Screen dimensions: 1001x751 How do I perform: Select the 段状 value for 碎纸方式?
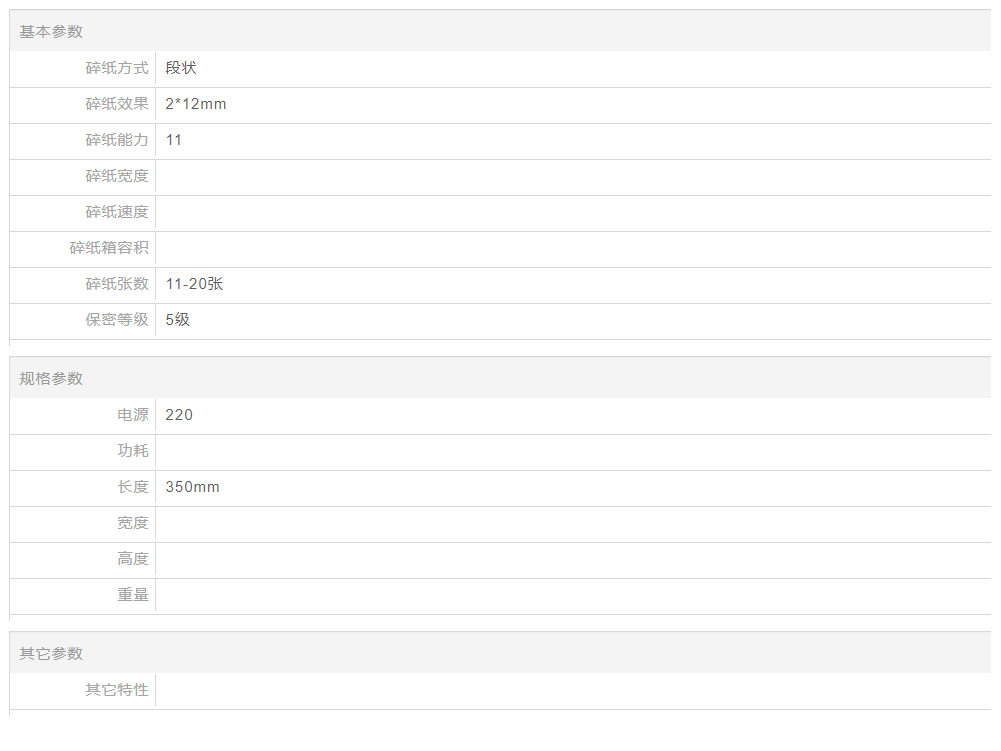coord(181,68)
